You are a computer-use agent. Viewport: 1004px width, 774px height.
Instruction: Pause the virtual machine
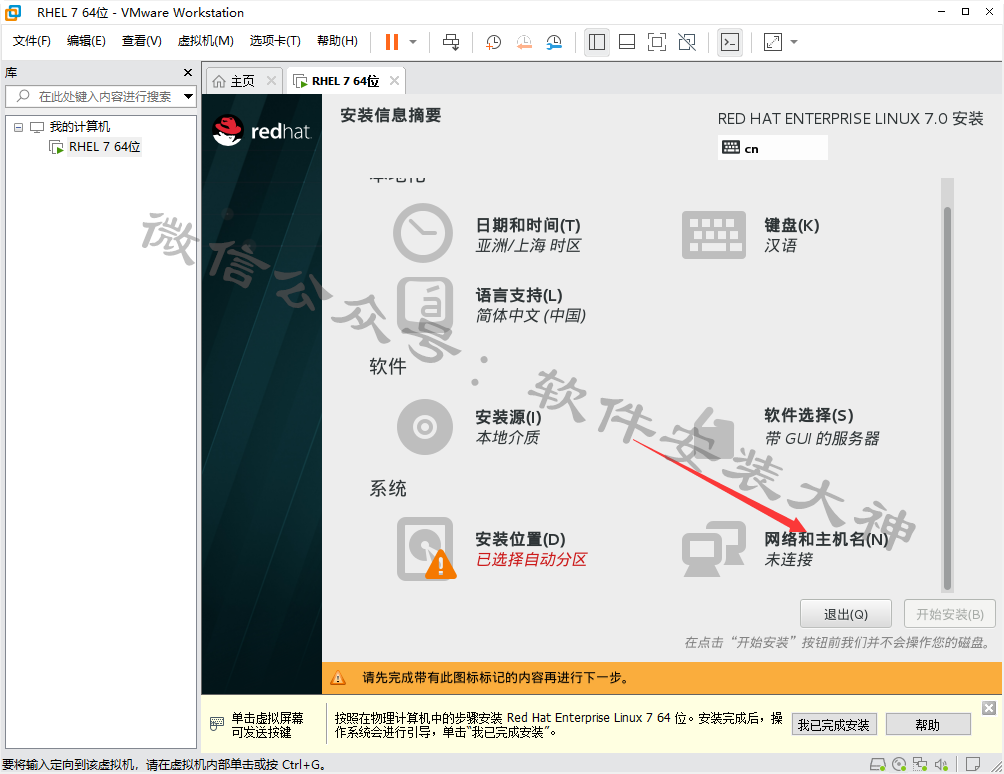[391, 42]
